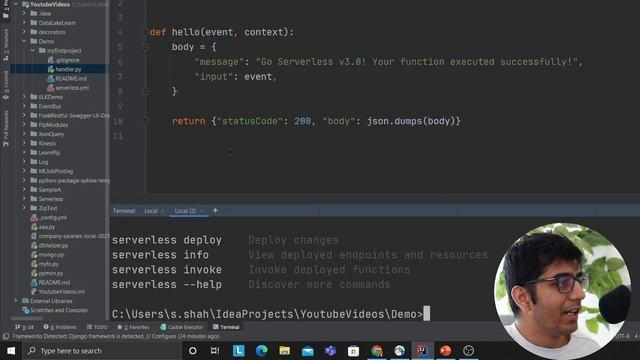This screenshot has height=360, width=640.
Task: Click the serverless.yml file icon
Action: click(x=51, y=88)
